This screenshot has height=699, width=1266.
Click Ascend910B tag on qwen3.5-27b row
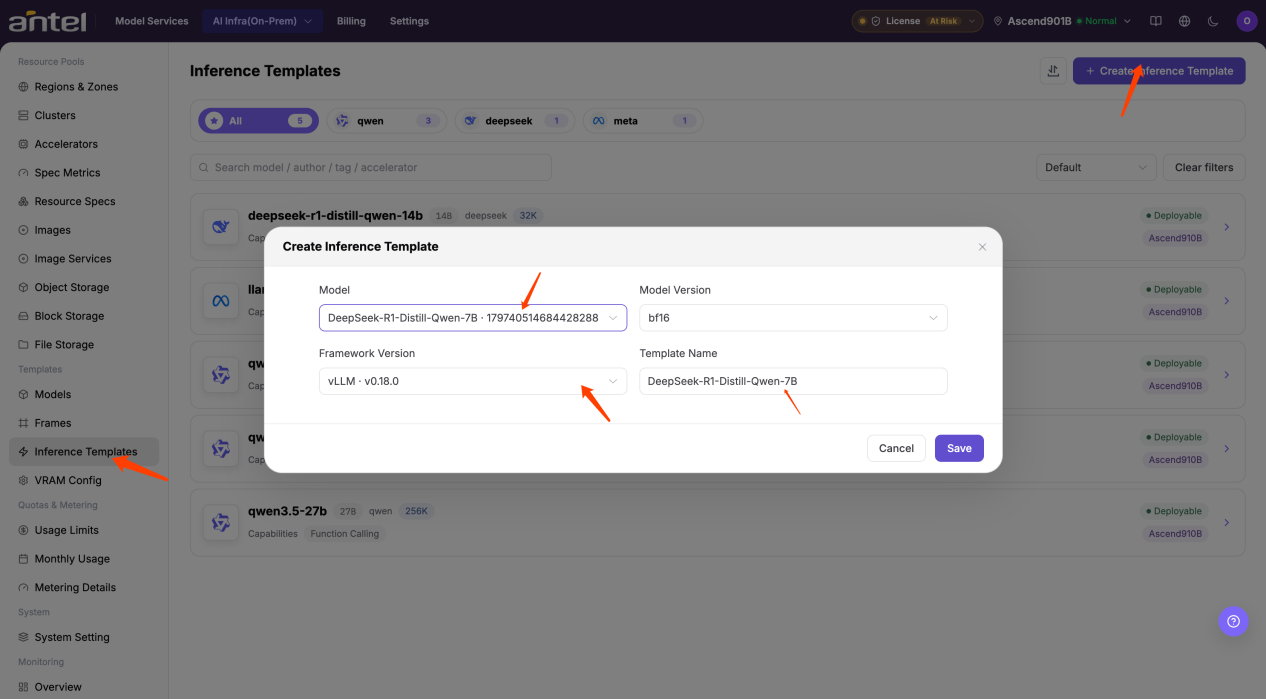(1176, 534)
